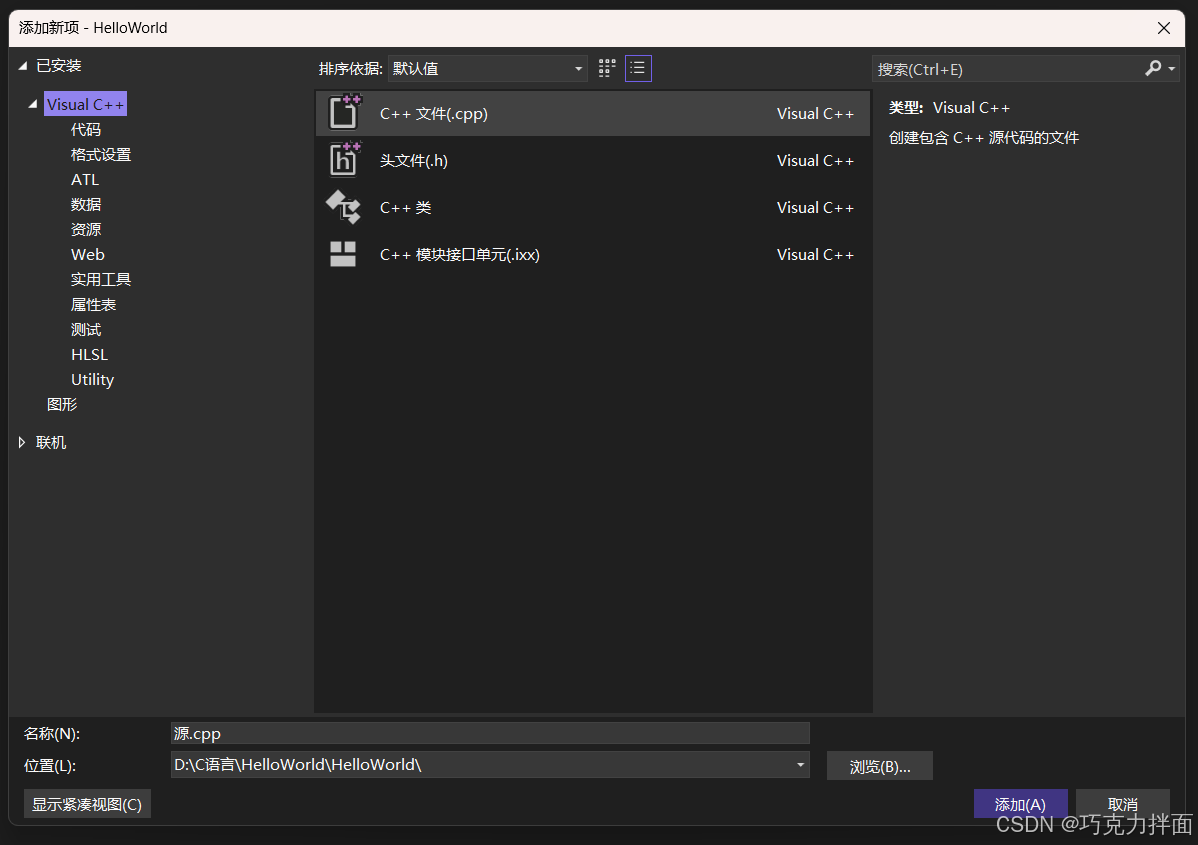
Task: Click the 名称 input field
Action: (490, 733)
